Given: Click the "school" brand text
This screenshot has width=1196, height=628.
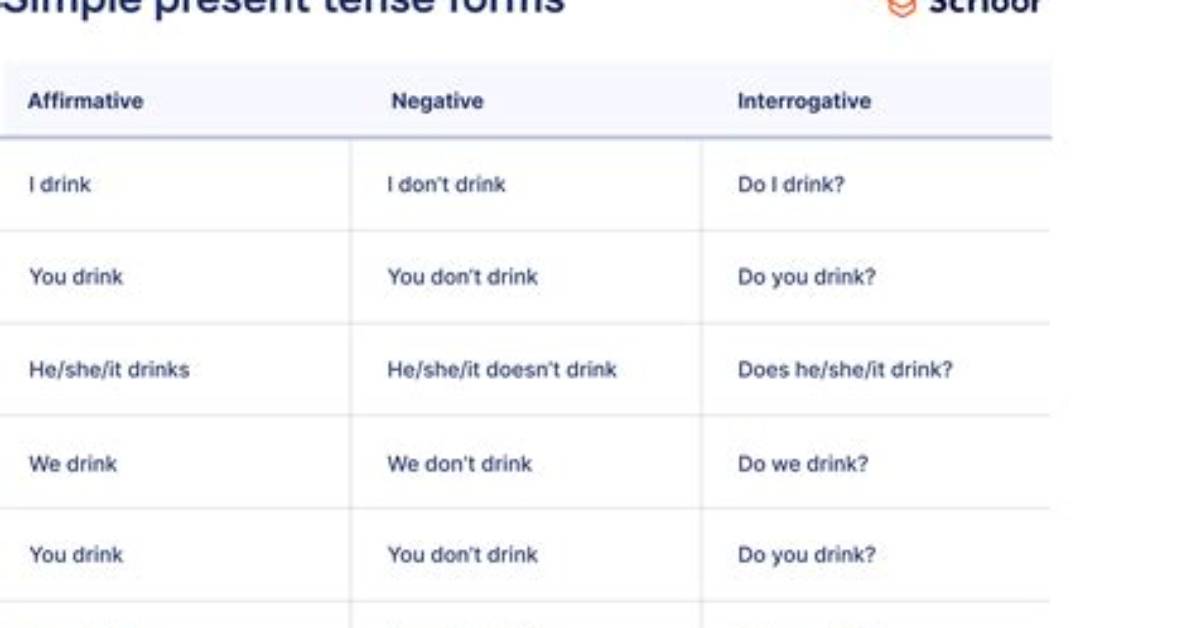Looking at the screenshot, I should [985, 7].
